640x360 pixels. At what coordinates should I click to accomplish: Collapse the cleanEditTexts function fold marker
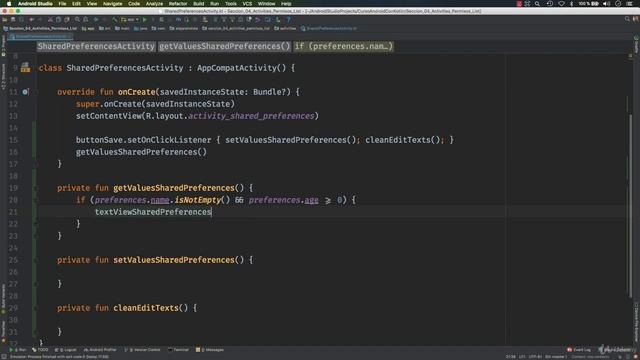click(x=36, y=308)
